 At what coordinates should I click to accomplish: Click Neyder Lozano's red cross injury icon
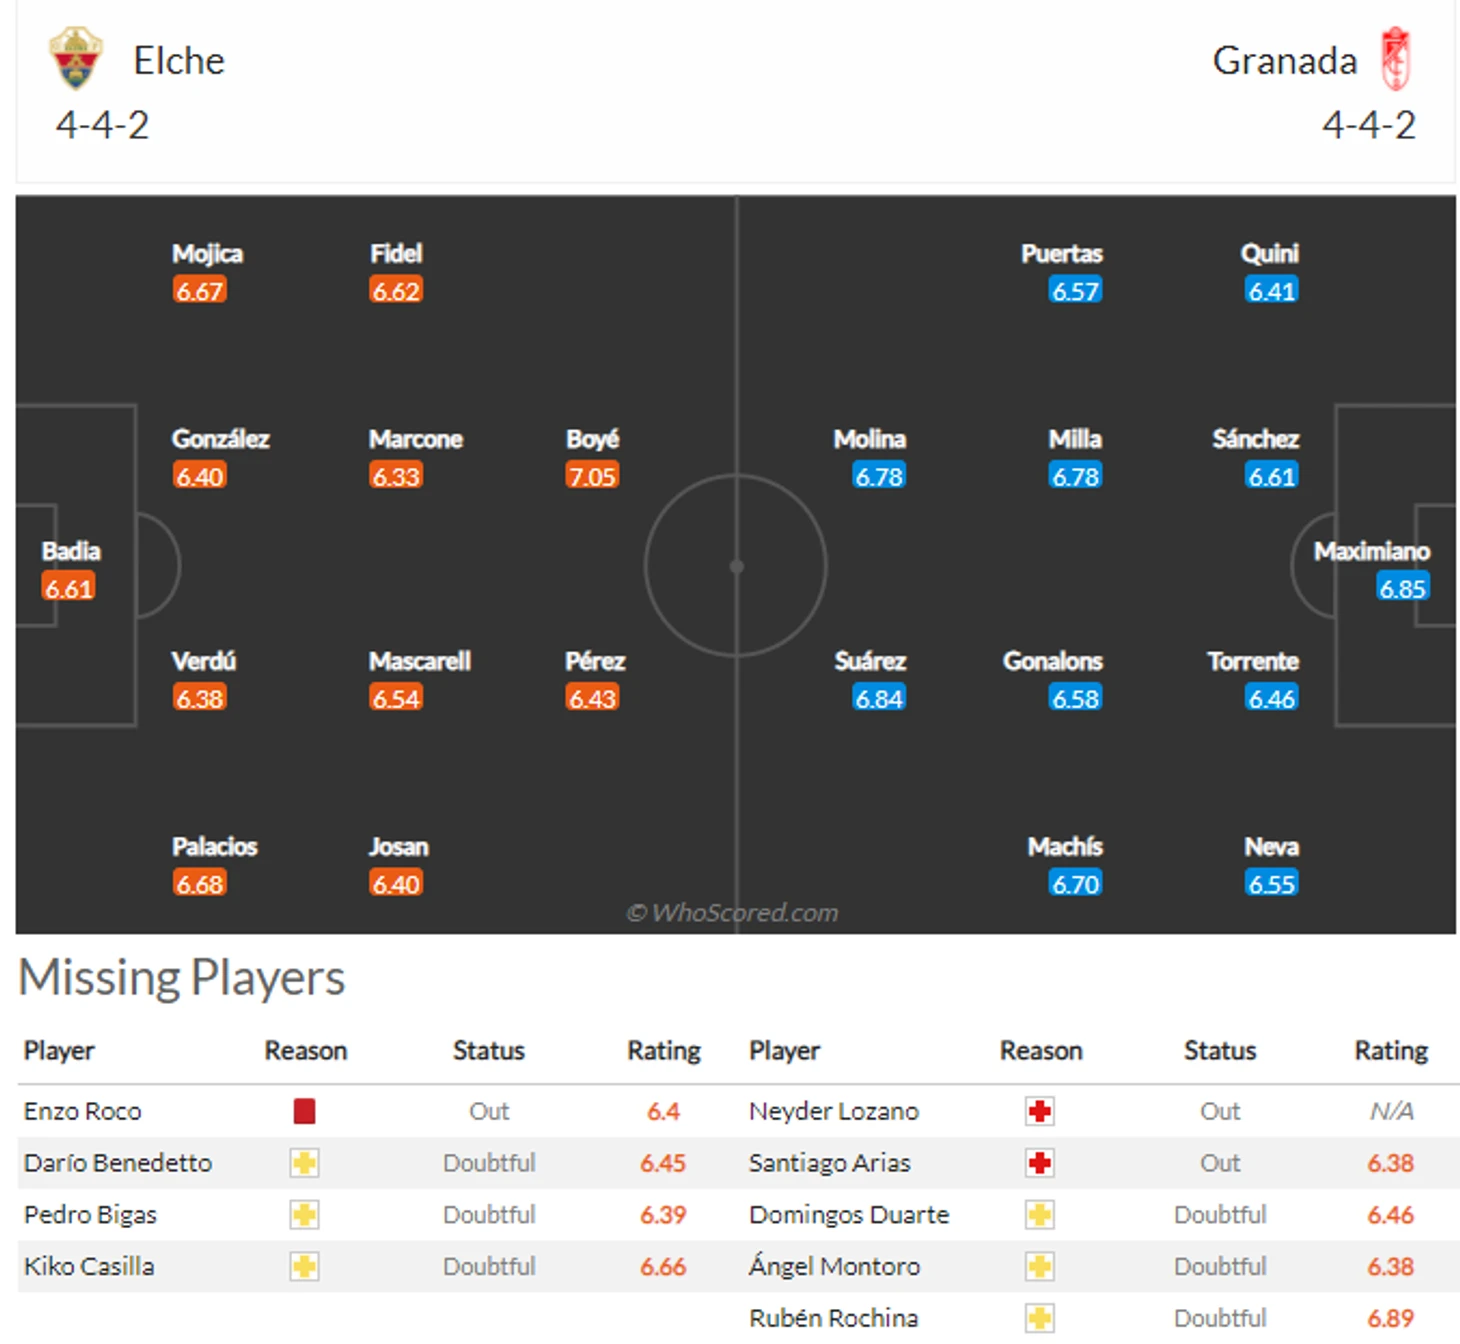(x=1040, y=1111)
